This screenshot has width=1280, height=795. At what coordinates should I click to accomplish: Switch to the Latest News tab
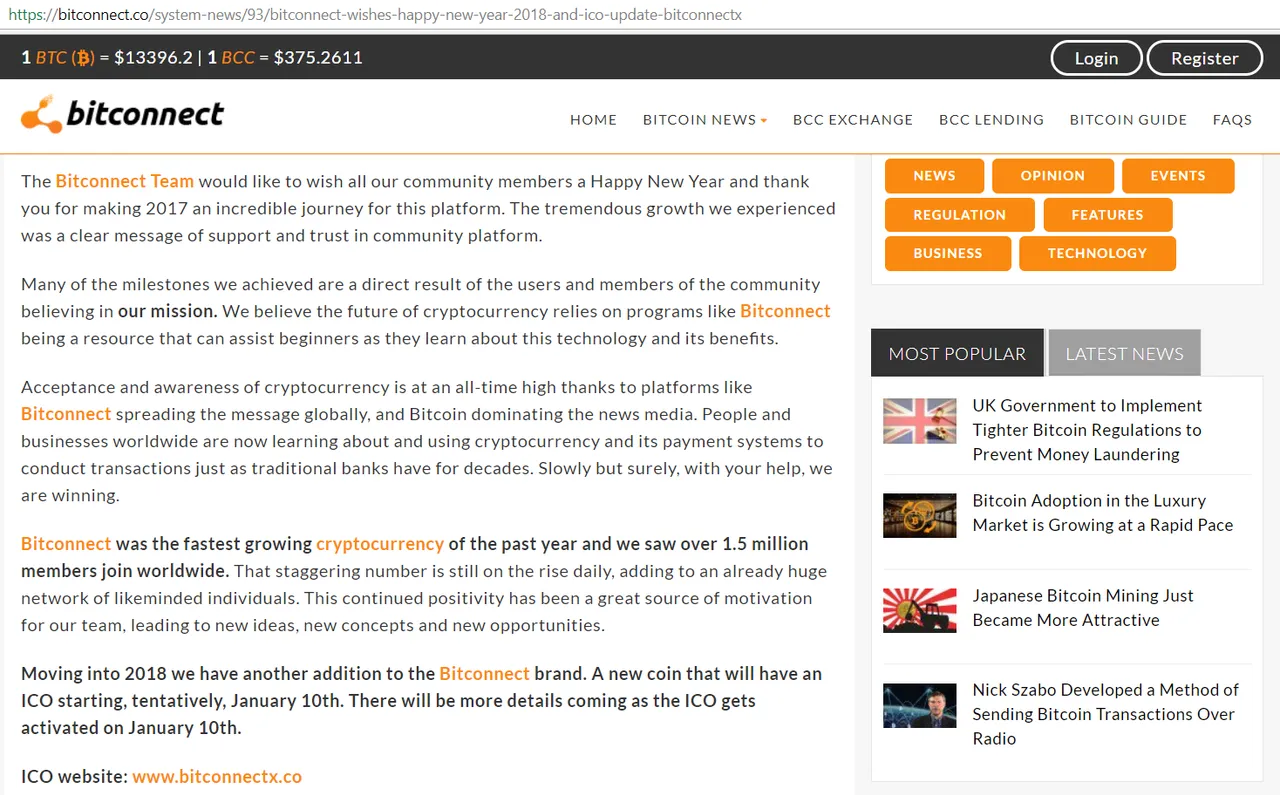pyautogui.click(x=1124, y=353)
